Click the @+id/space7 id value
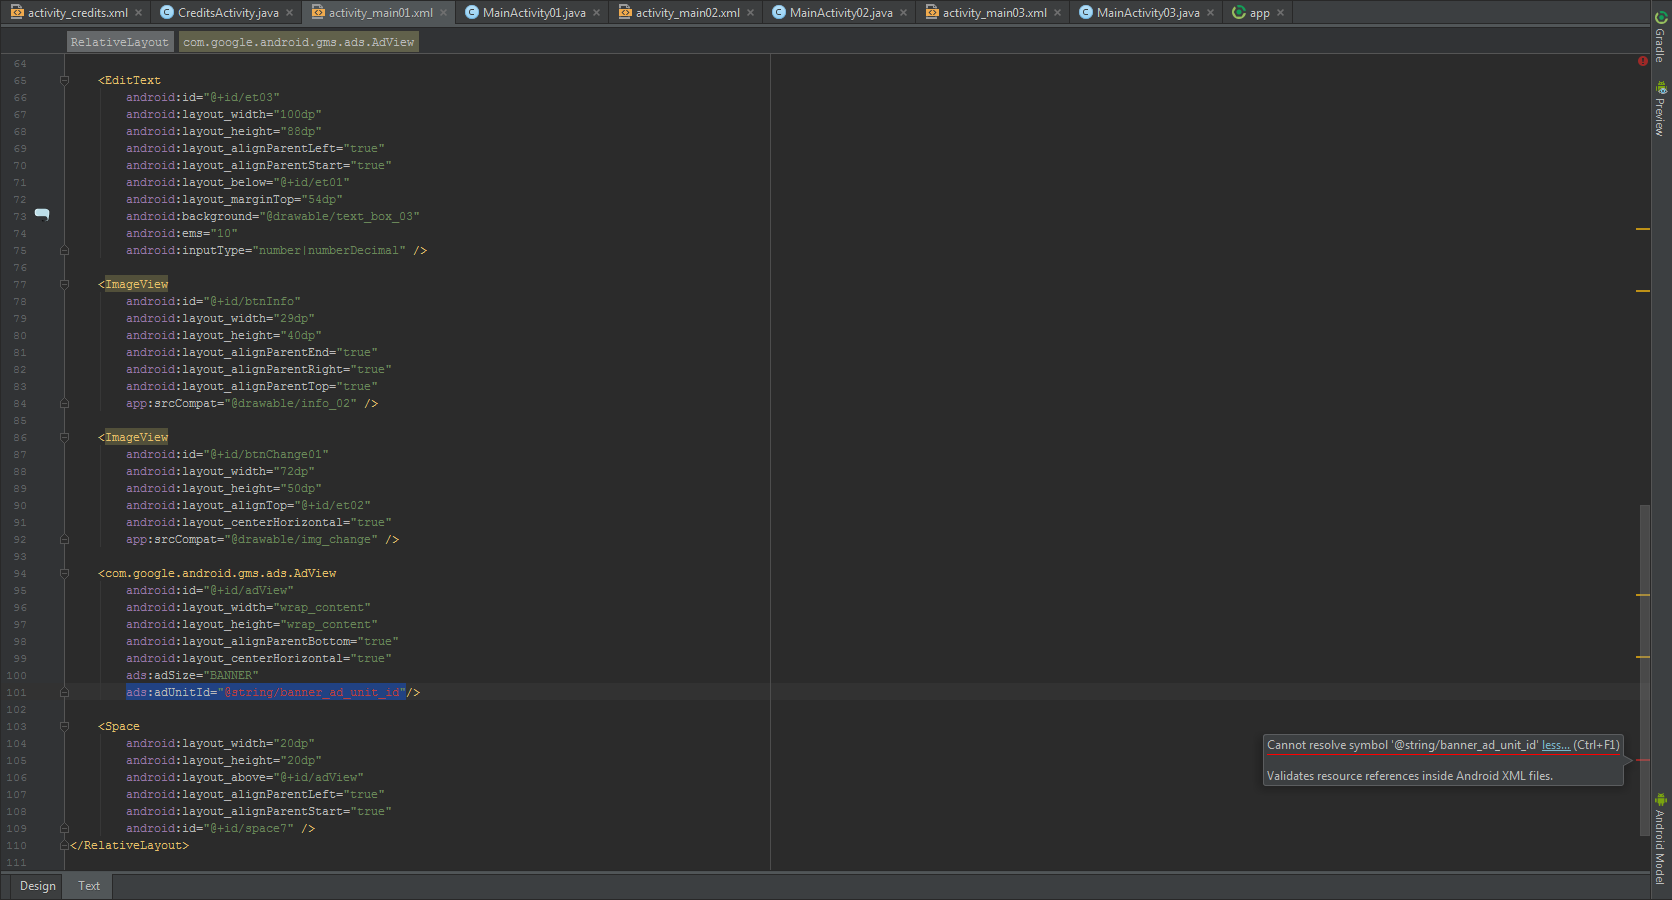The height and width of the screenshot is (900, 1672). pyautogui.click(x=248, y=828)
